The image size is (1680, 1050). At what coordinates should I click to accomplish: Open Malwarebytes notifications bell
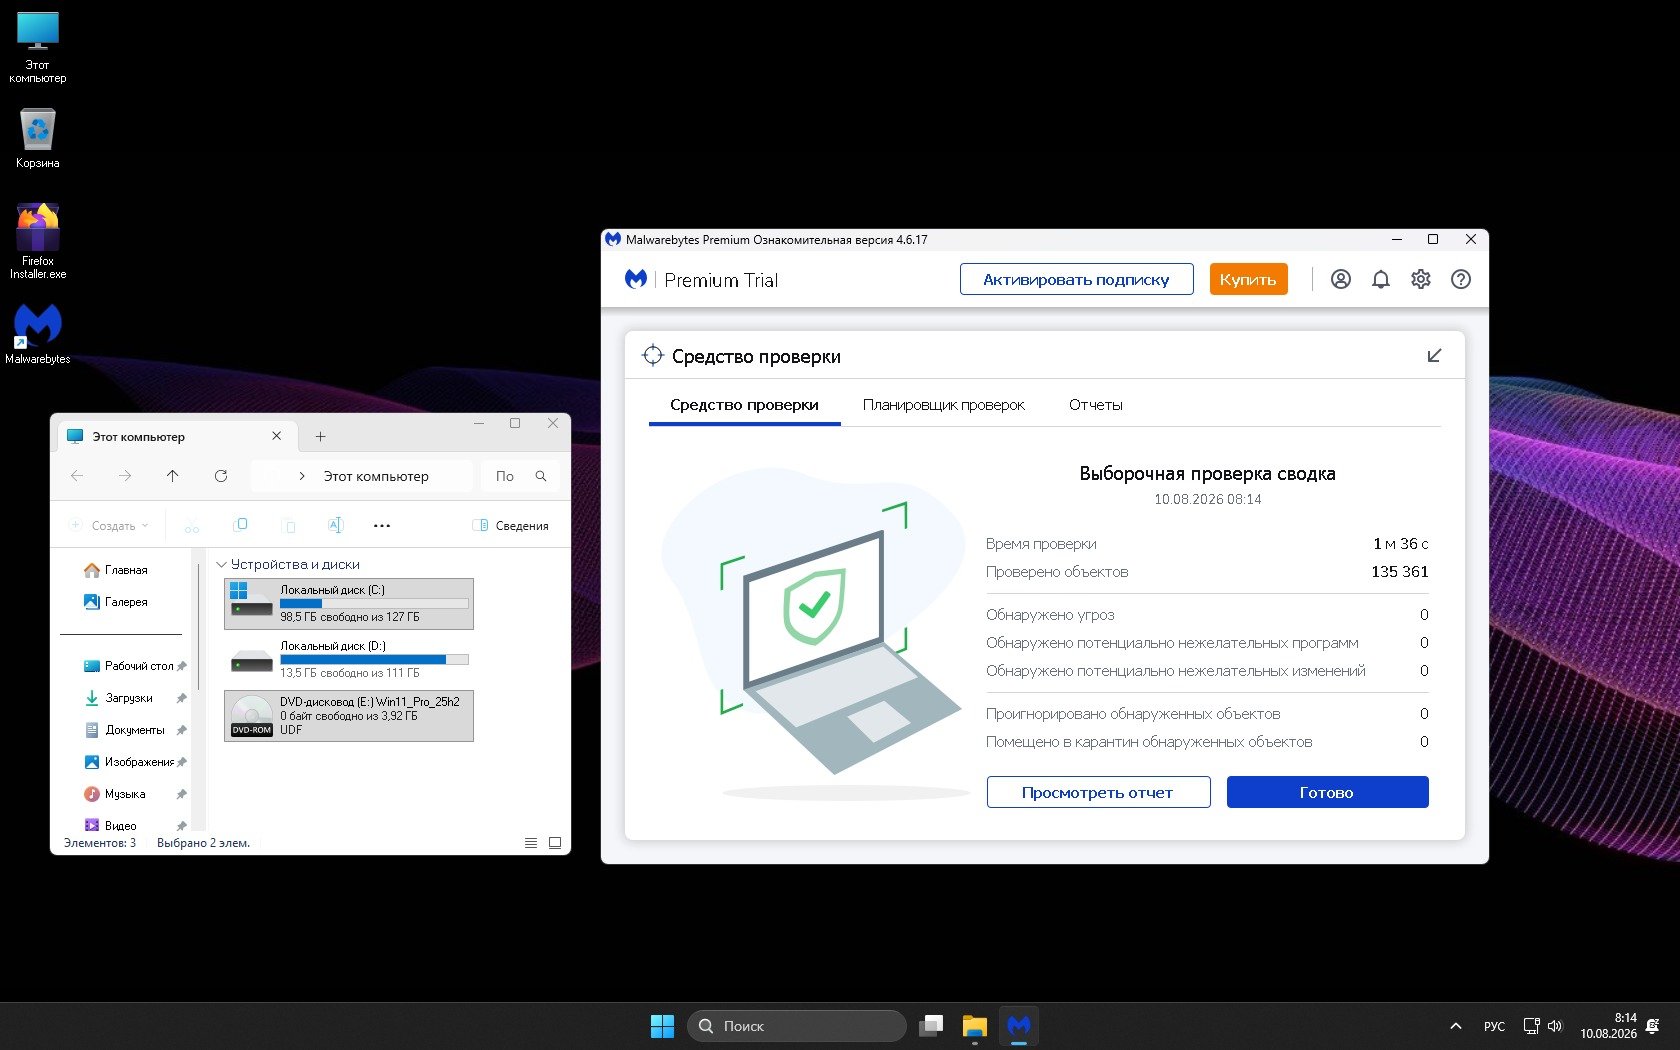click(1381, 280)
